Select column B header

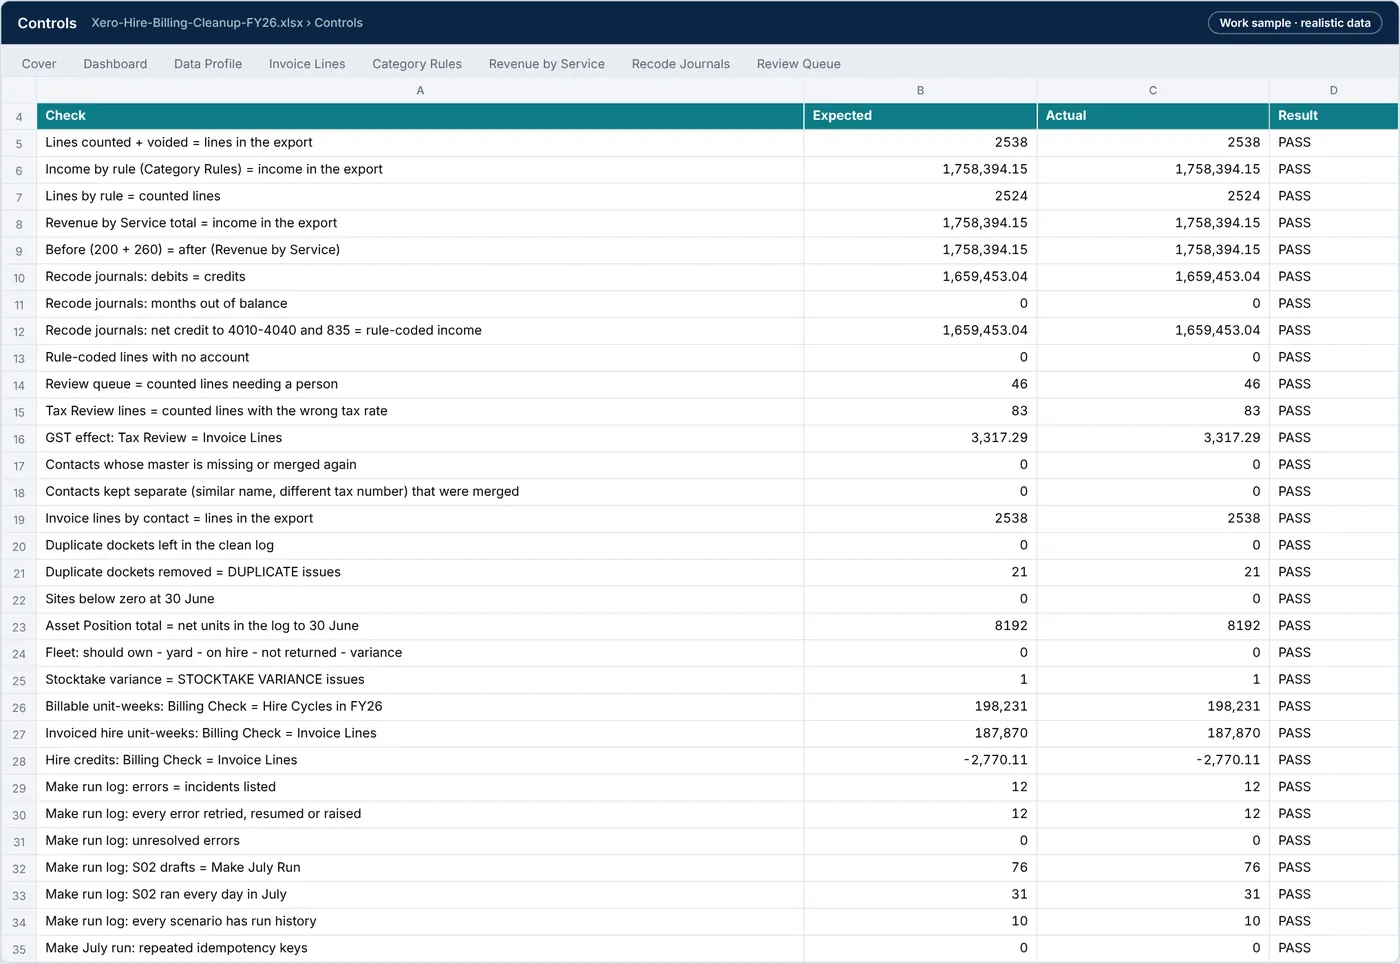(x=920, y=90)
